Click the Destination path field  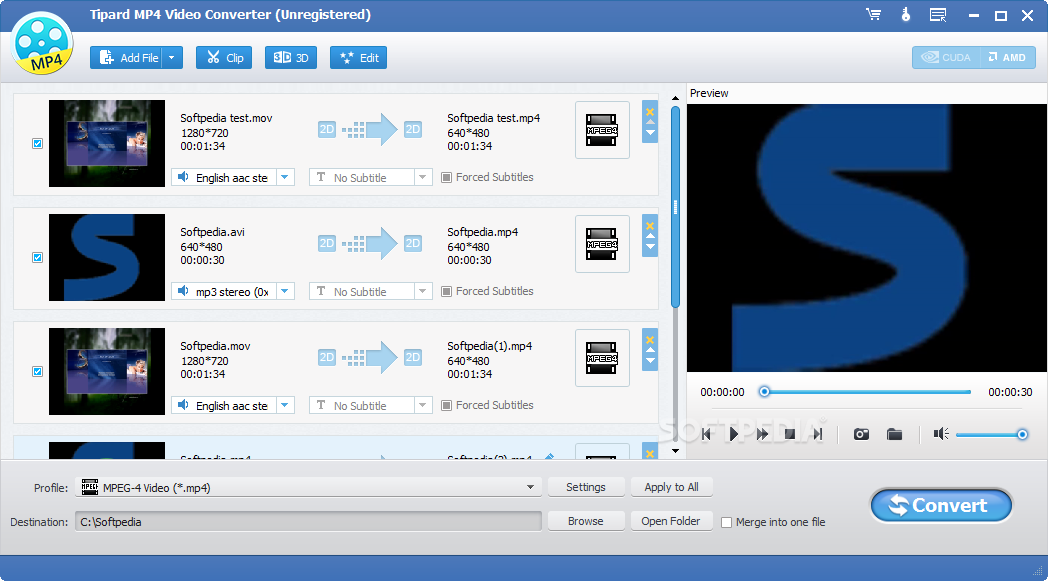click(308, 521)
